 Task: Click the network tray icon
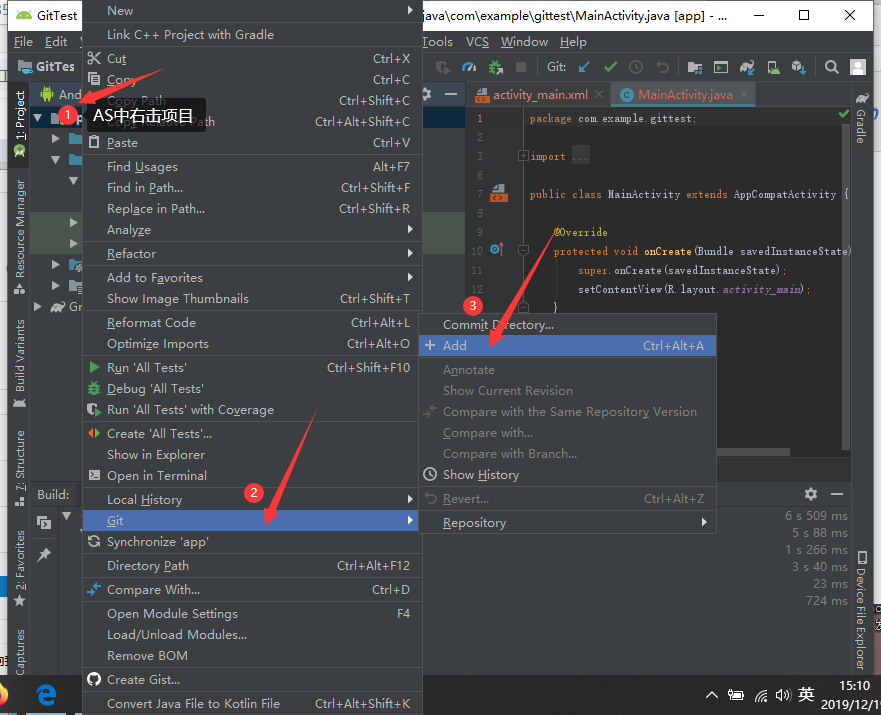click(x=761, y=696)
